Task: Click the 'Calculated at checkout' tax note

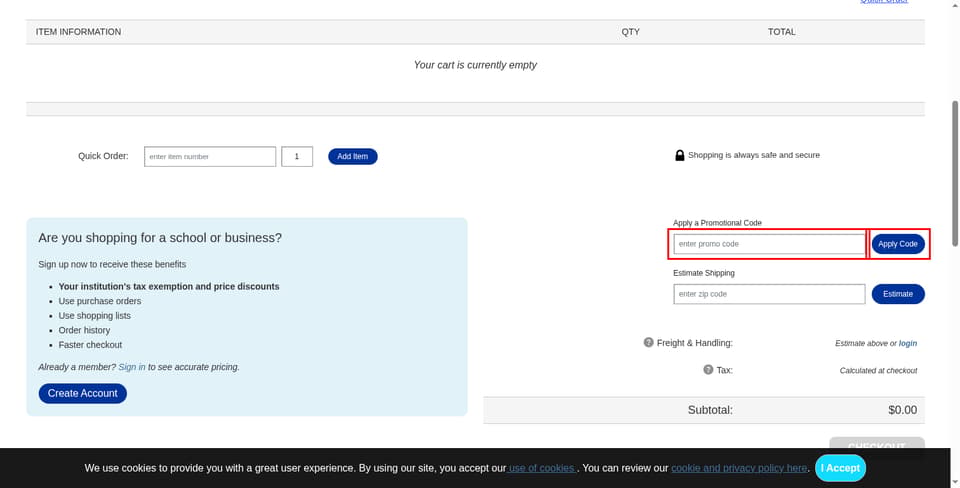Action: [878, 370]
